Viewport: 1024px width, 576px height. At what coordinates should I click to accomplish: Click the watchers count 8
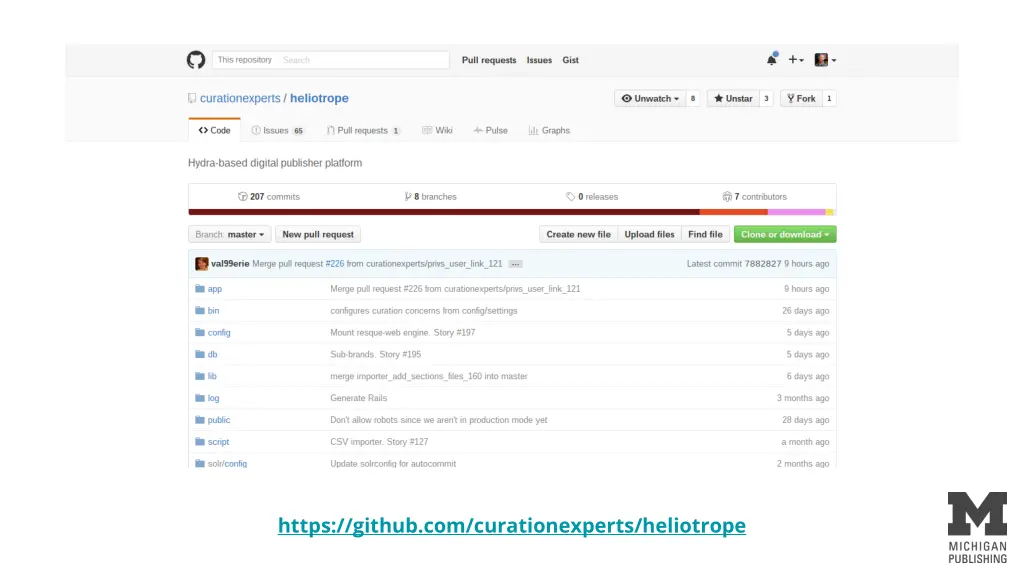pos(693,99)
